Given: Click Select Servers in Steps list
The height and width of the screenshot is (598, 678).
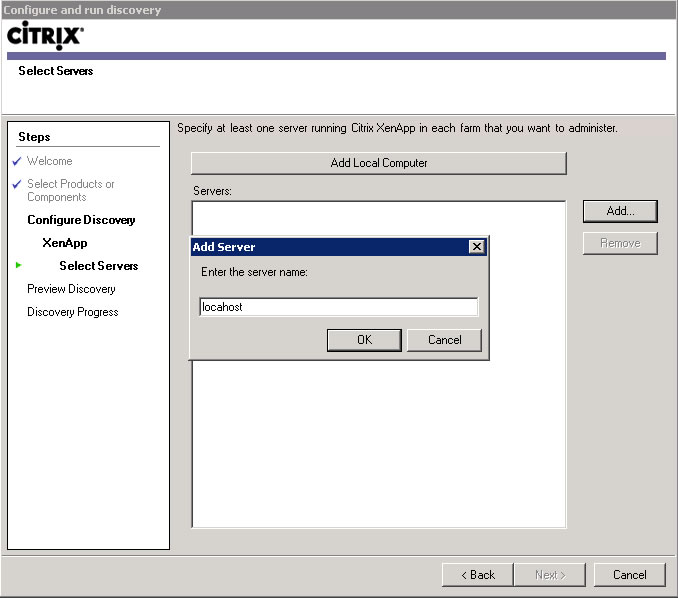Looking at the screenshot, I should point(99,265).
